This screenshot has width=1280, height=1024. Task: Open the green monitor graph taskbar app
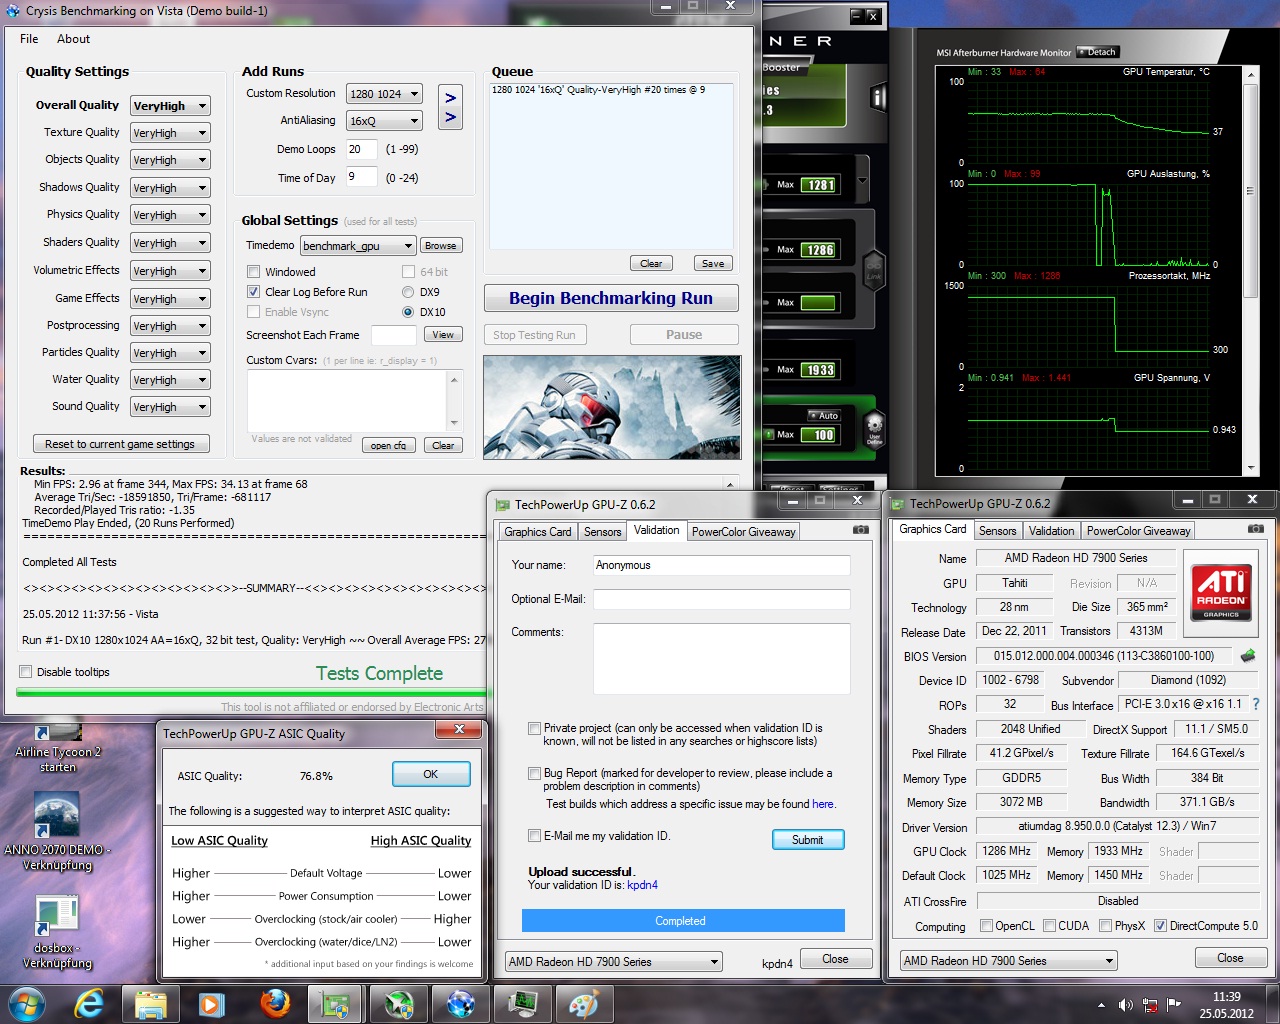click(x=523, y=1003)
